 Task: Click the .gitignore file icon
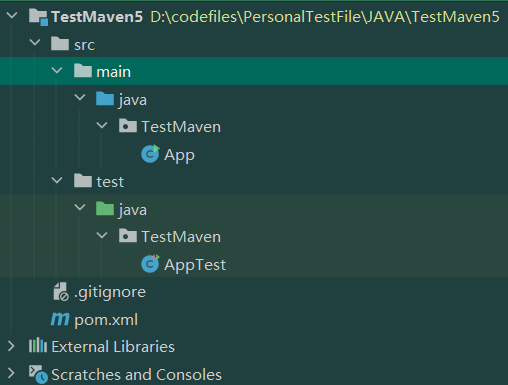coord(61,291)
